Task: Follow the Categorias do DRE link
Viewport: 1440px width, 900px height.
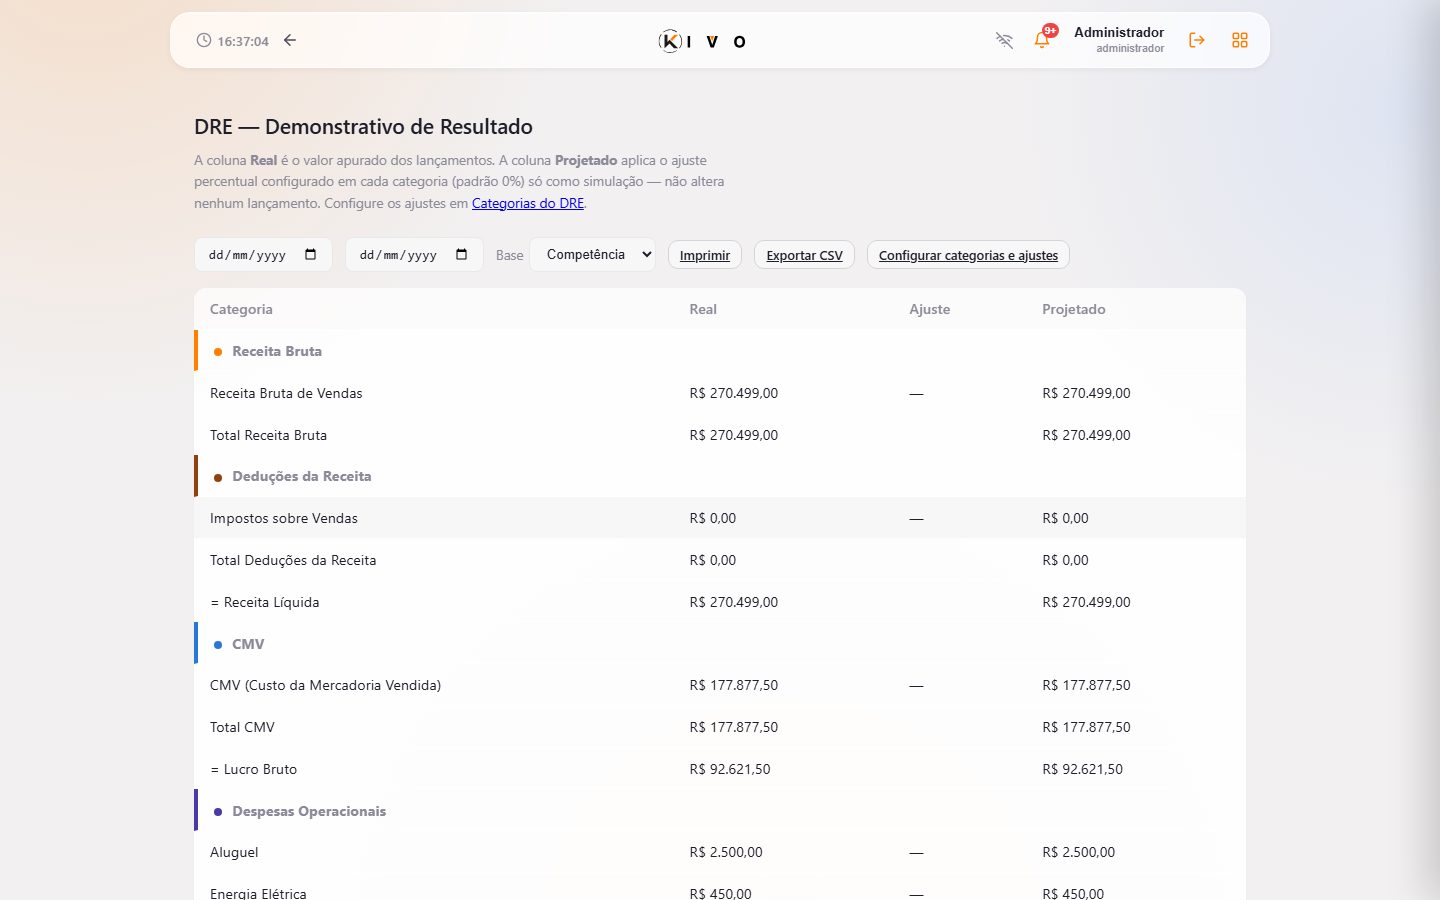Action: point(528,203)
